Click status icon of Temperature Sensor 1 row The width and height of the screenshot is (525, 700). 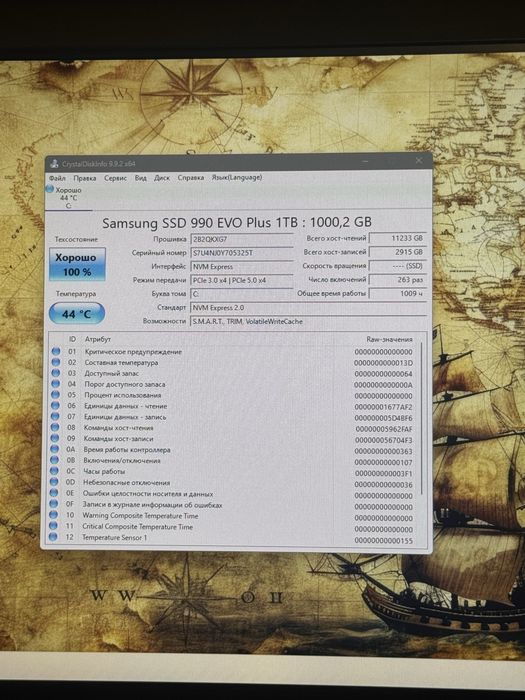pos(53,537)
